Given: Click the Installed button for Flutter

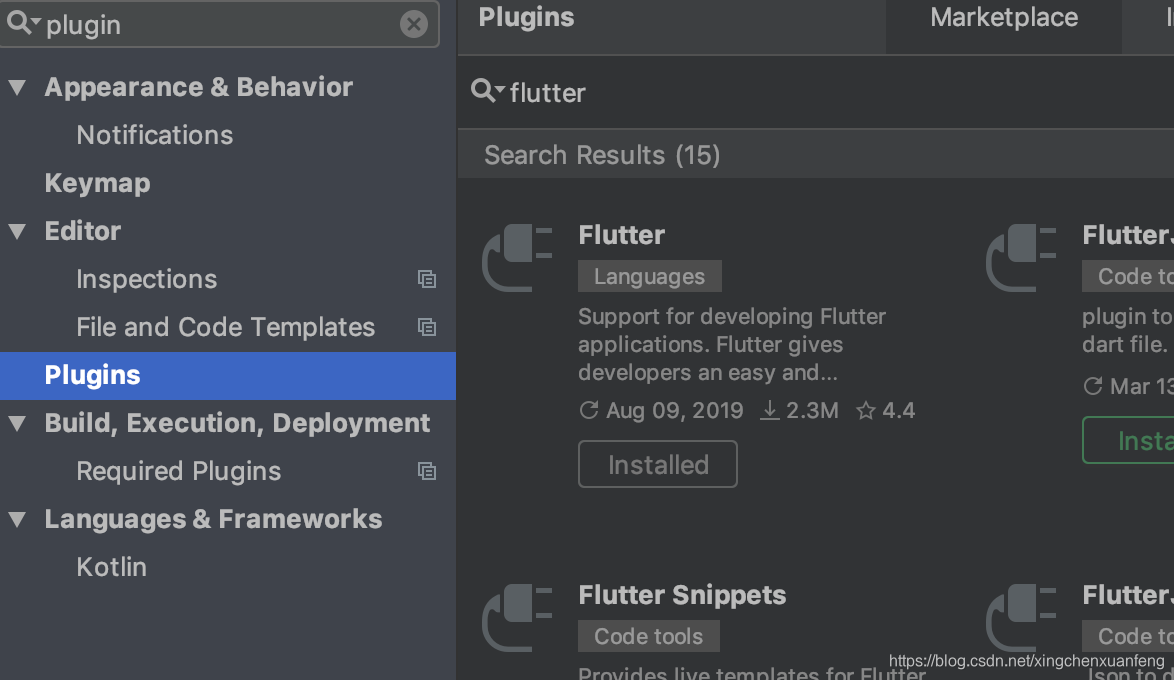Looking at the screenshot, I should (658, 464).
